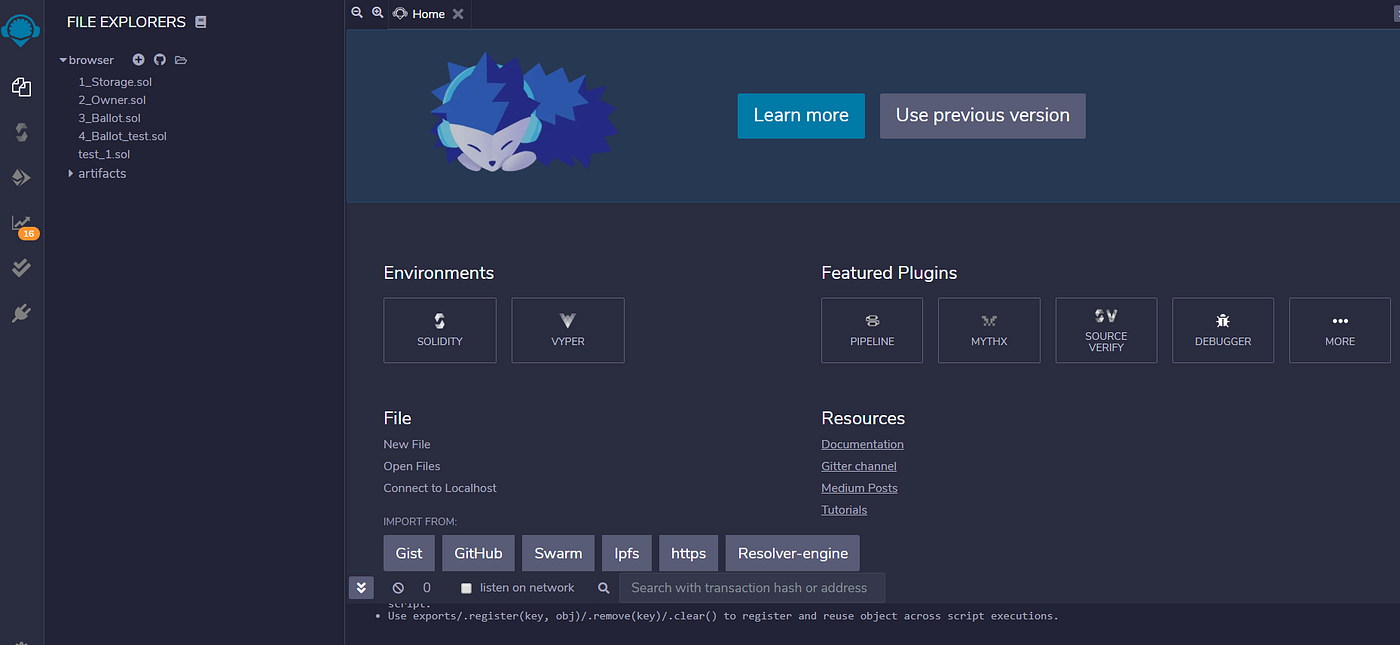The image size is (1400, 645).
Task: Open the Tutorials link
Action: point(844,510)
